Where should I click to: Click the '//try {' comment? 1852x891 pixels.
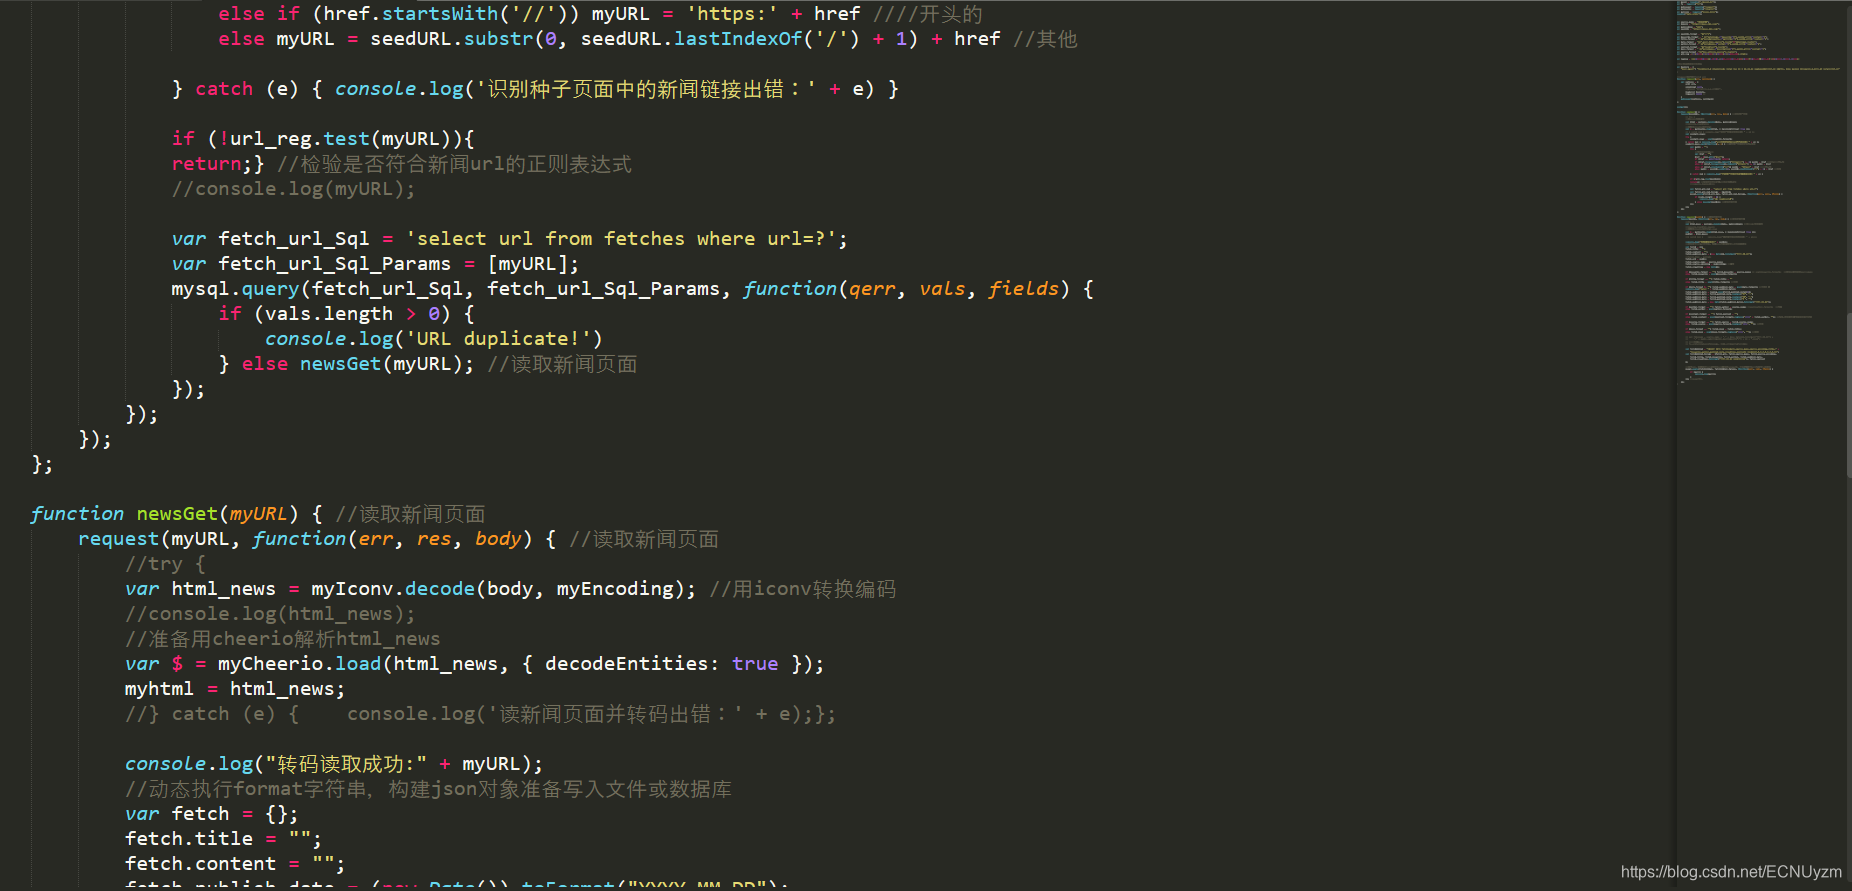pos(165,564)
